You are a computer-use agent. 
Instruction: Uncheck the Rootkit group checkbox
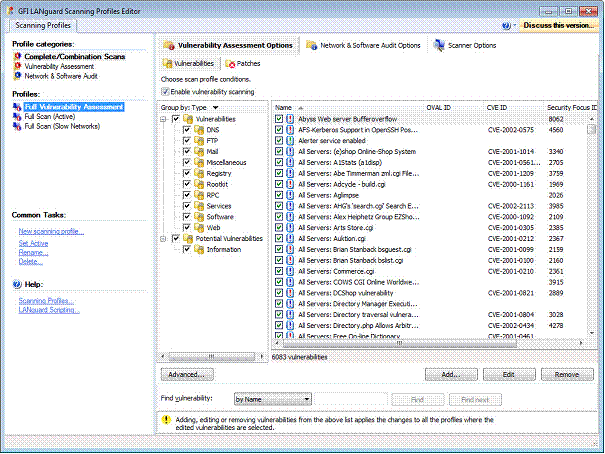(x=187, y=184)
